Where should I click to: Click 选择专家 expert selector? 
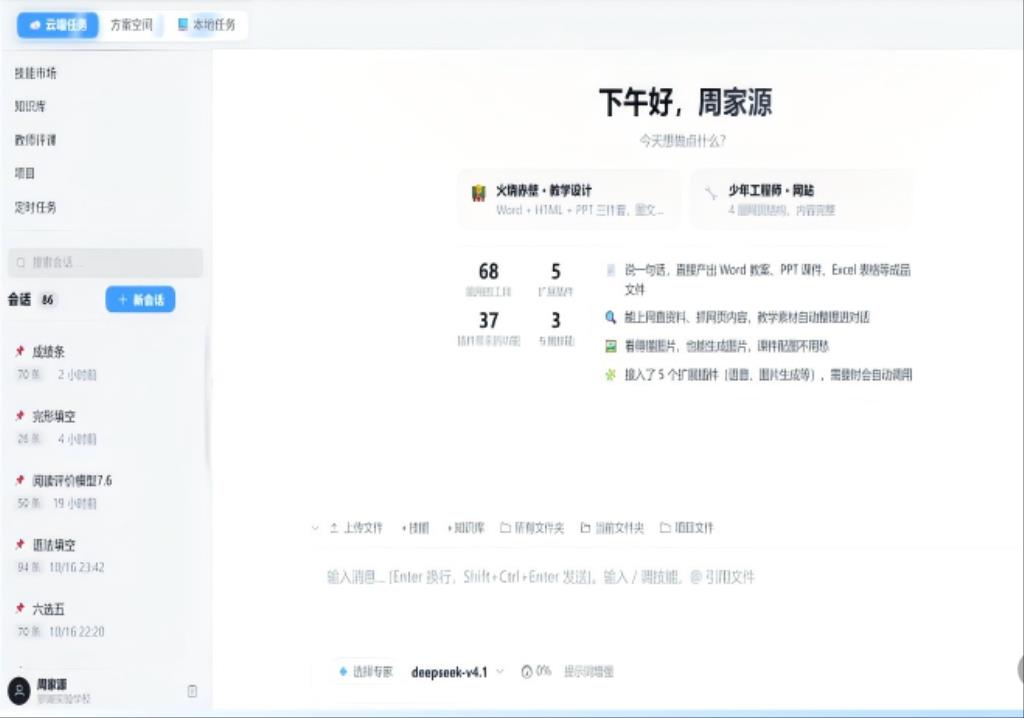[x=366, y=672]
